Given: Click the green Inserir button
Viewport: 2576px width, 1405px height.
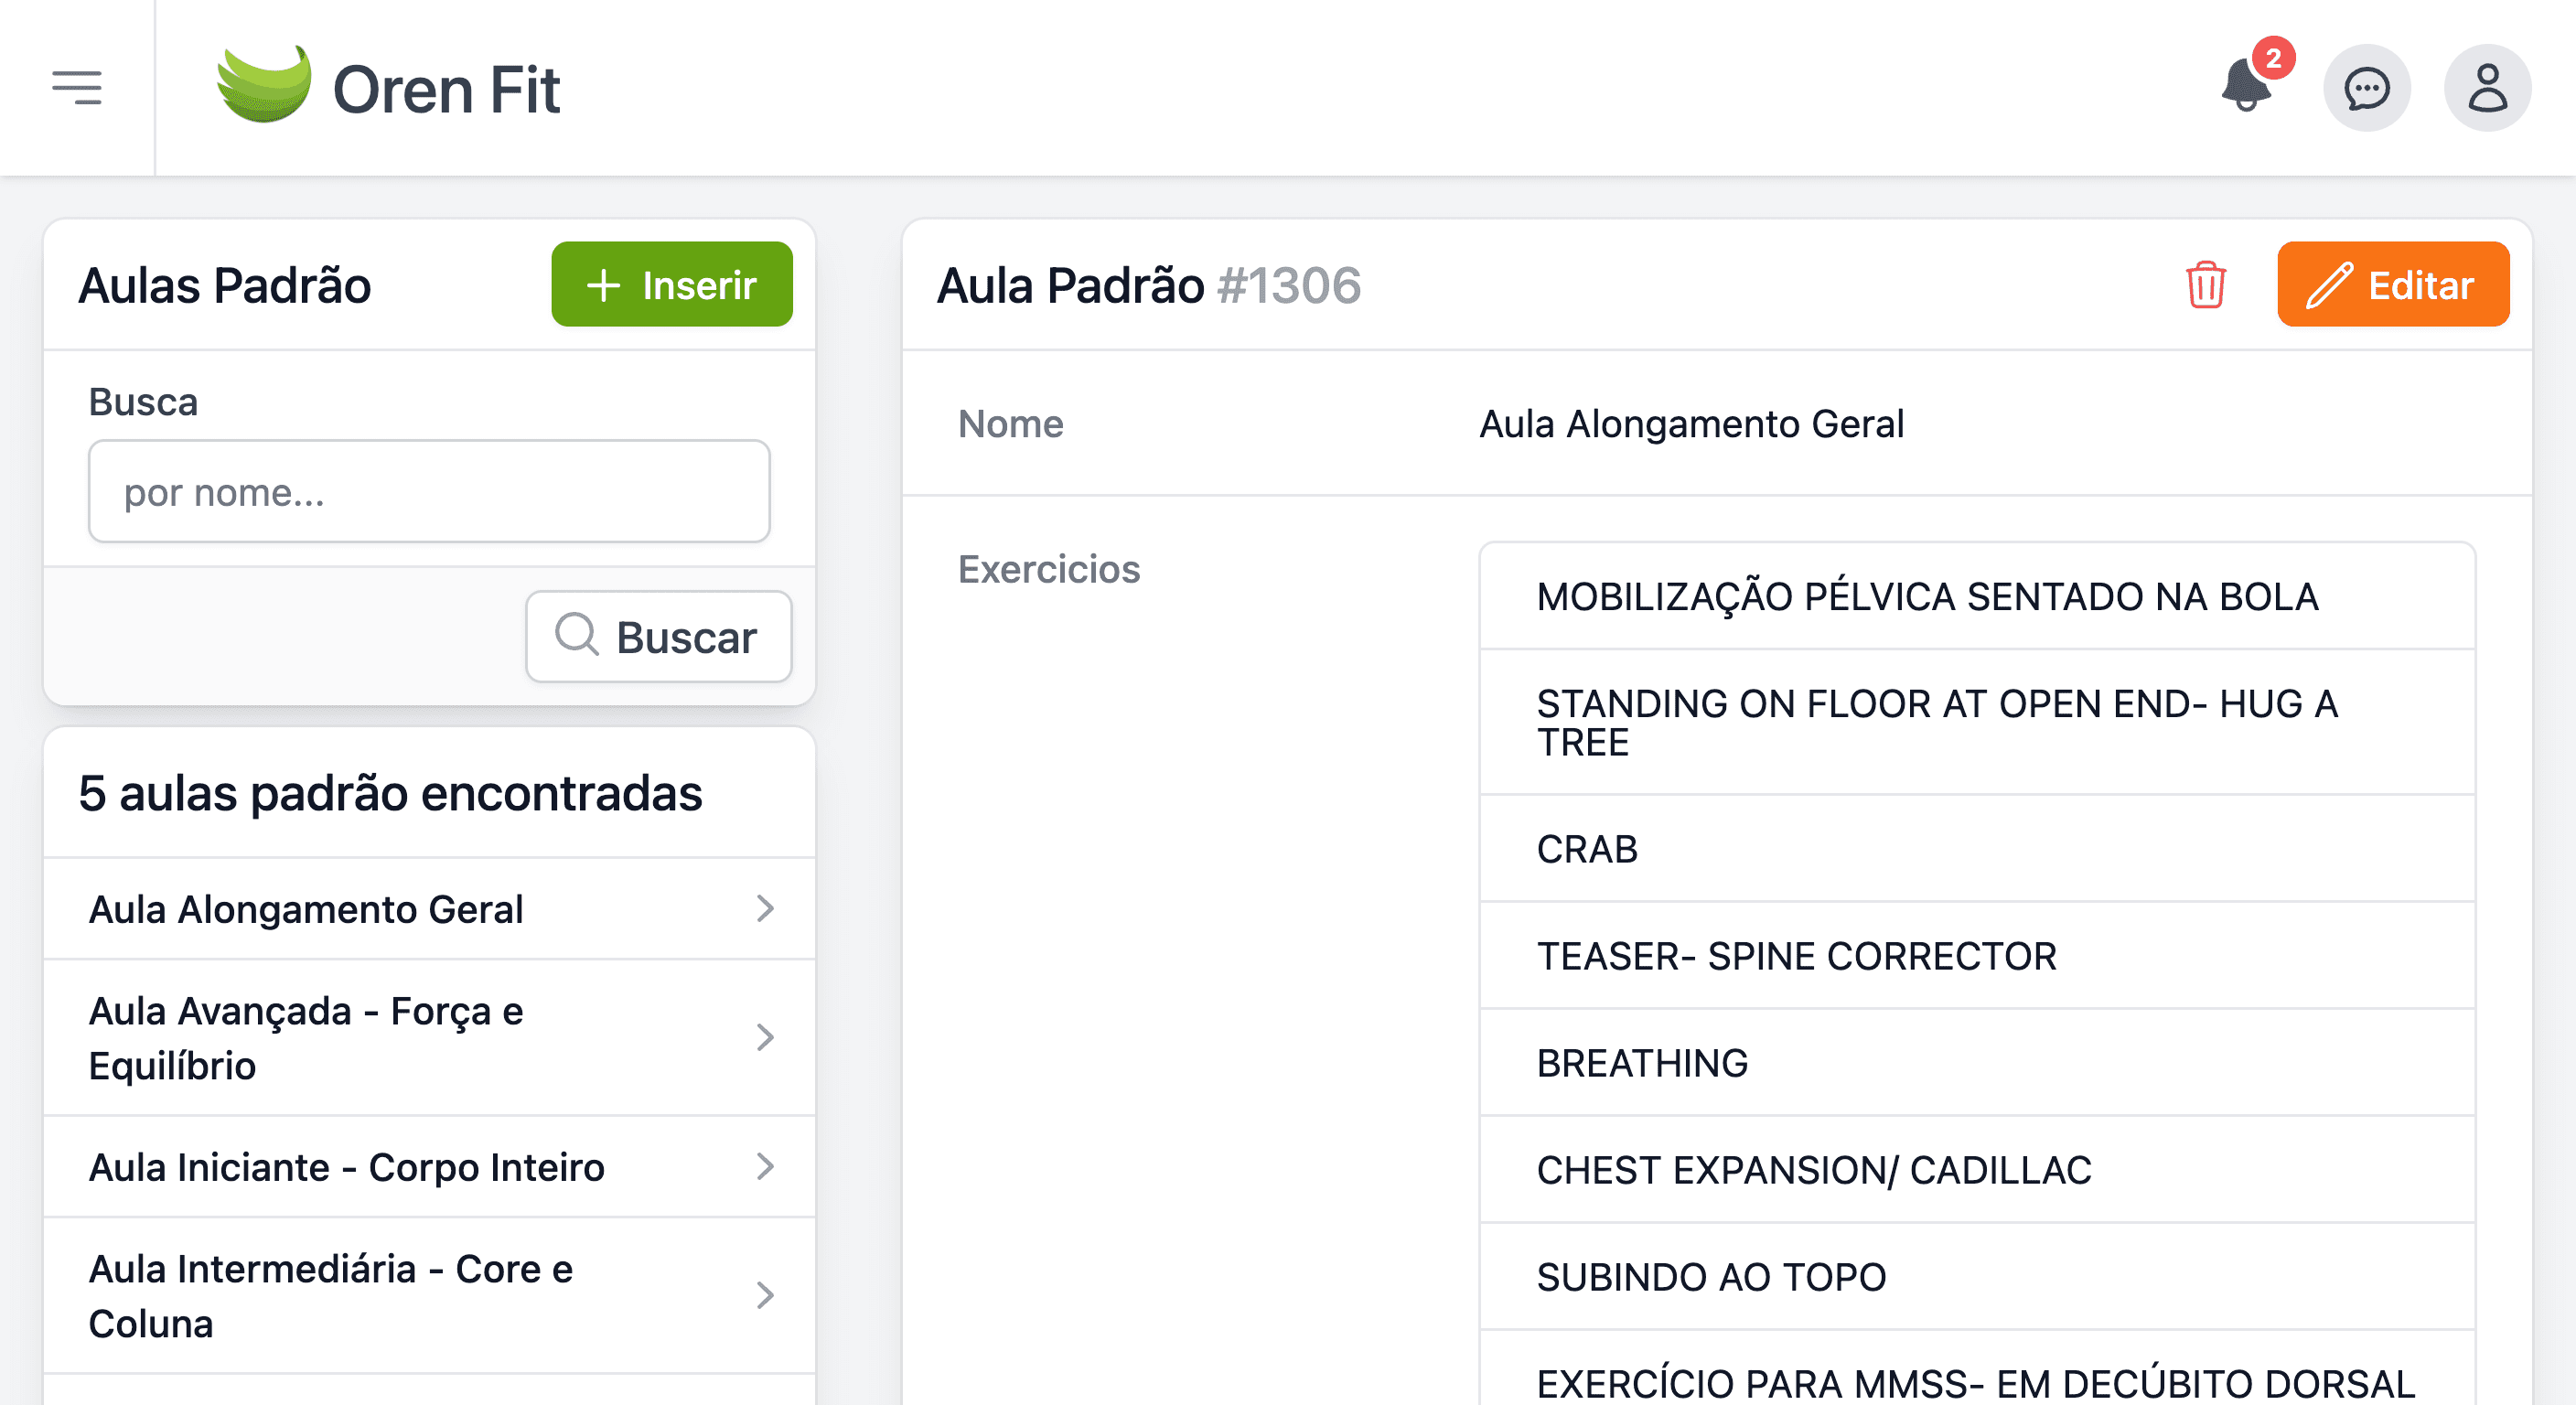Looking at the screenshot, I should coord(671,285).
